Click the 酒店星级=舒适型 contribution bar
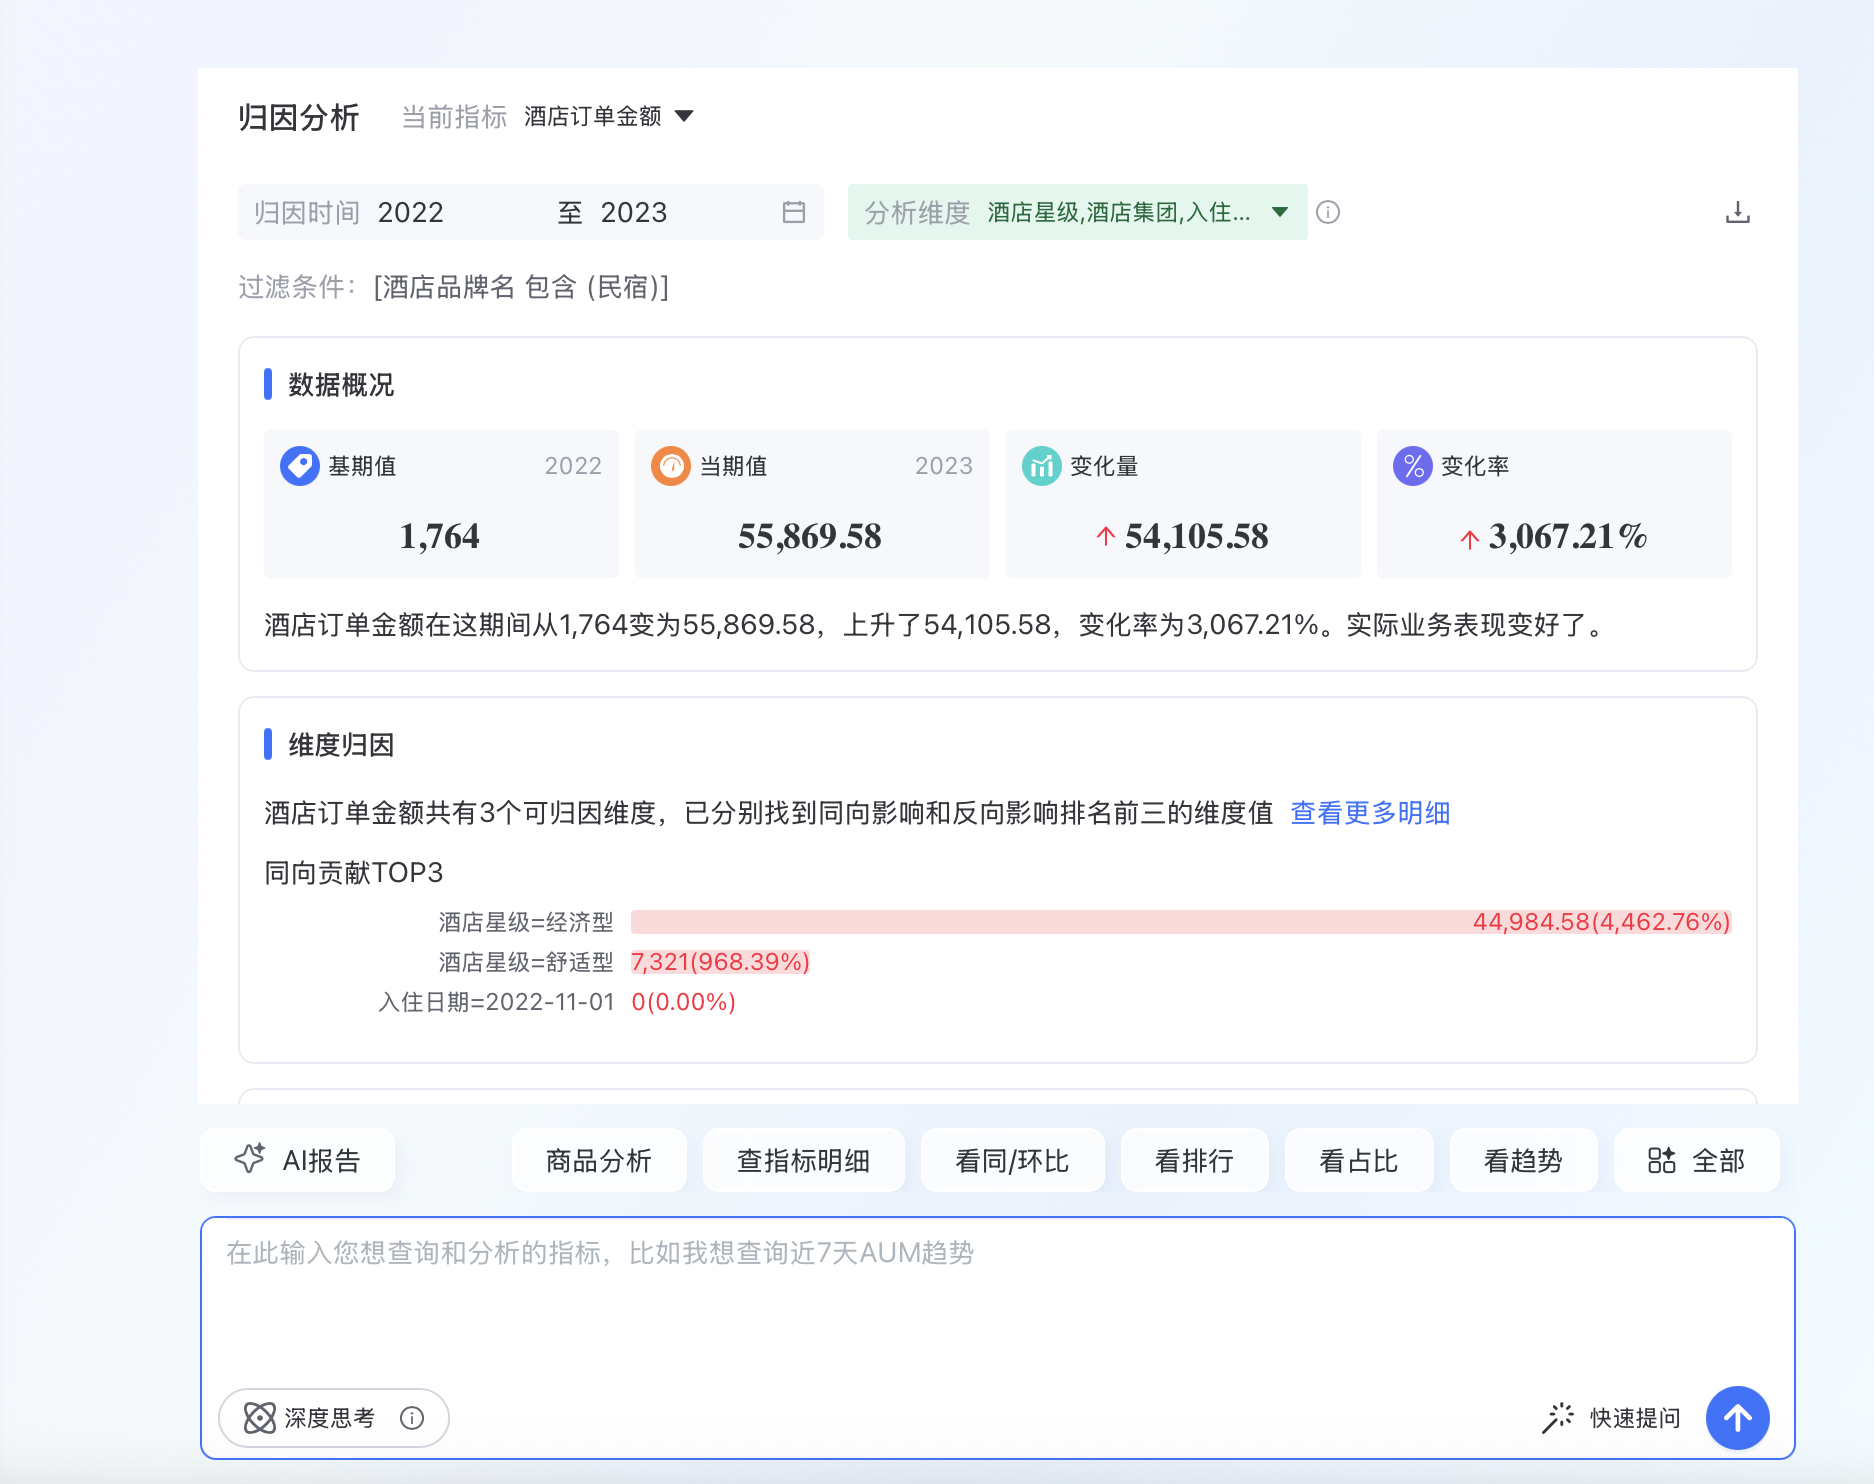 (x=720, y=962)
